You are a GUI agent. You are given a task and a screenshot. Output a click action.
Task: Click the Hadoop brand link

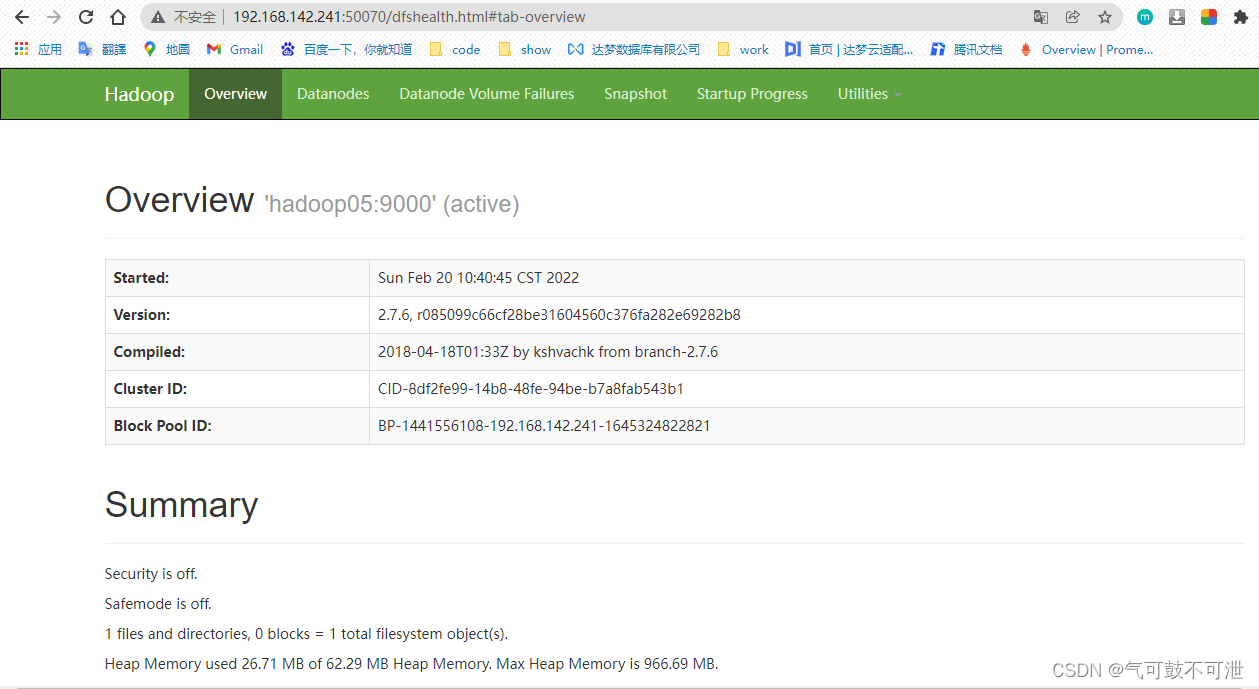click(x=139, y=94)
